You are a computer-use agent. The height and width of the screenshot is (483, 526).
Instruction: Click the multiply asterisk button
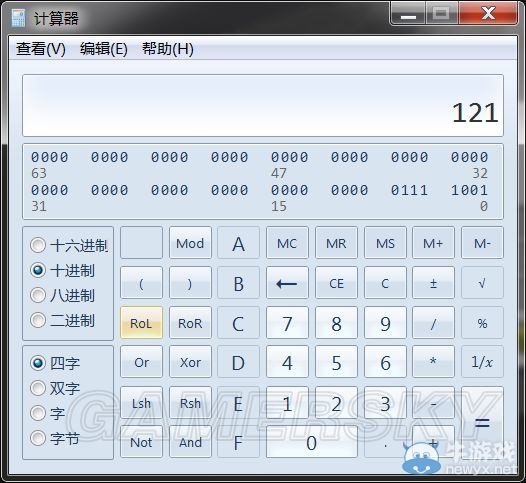[433, 362]
